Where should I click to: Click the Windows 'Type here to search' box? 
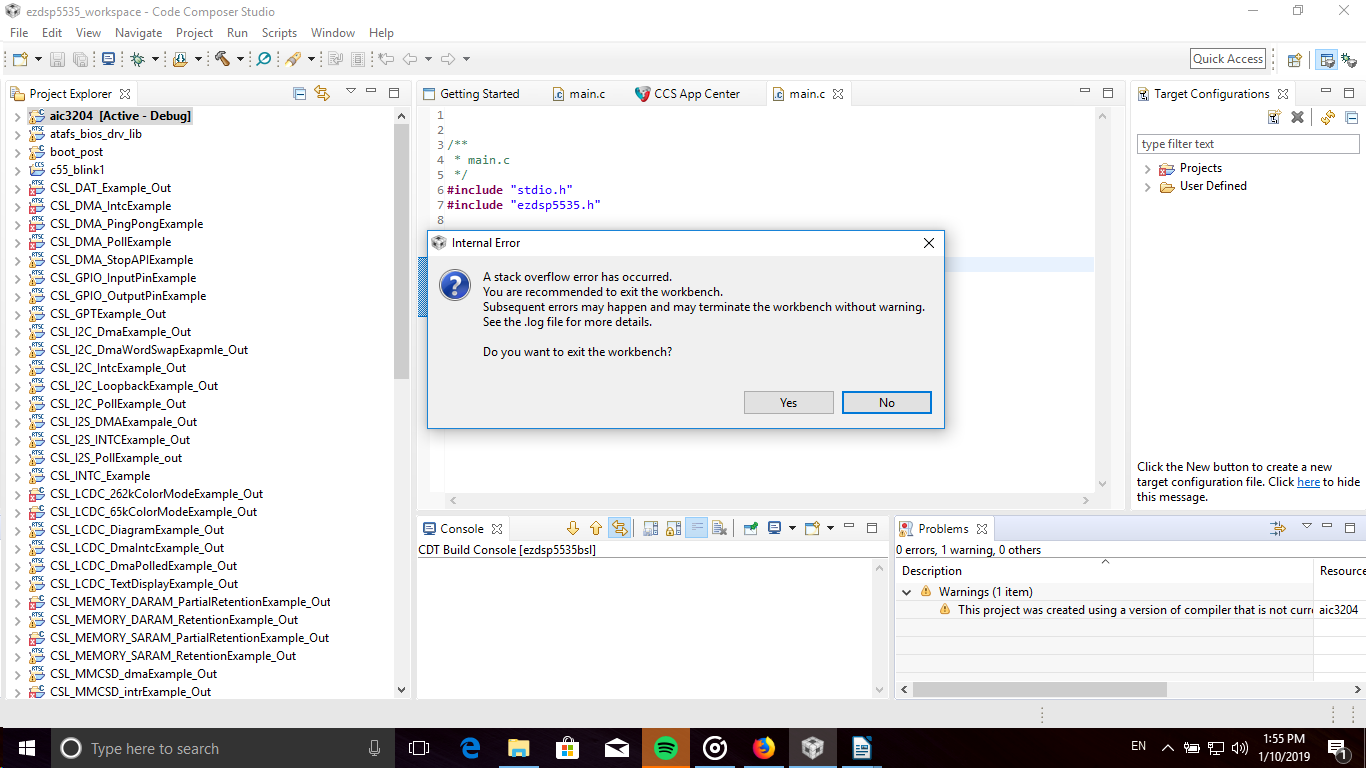click(222, 748)
